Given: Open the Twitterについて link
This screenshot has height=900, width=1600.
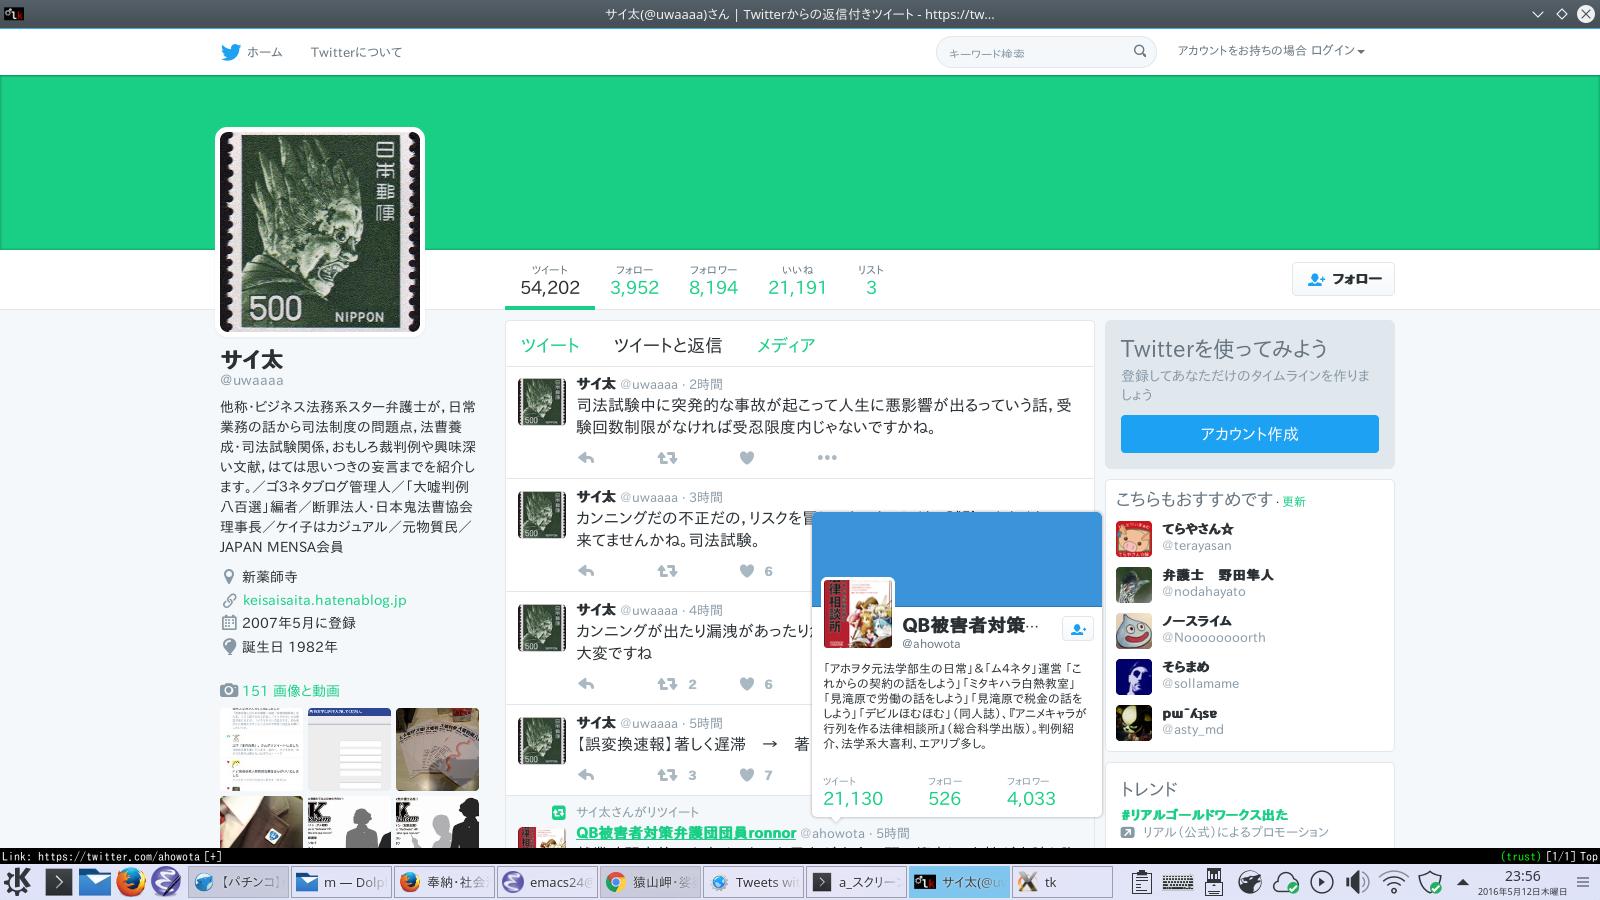Looking at the screenshot, I should click(x=356, y=52).
